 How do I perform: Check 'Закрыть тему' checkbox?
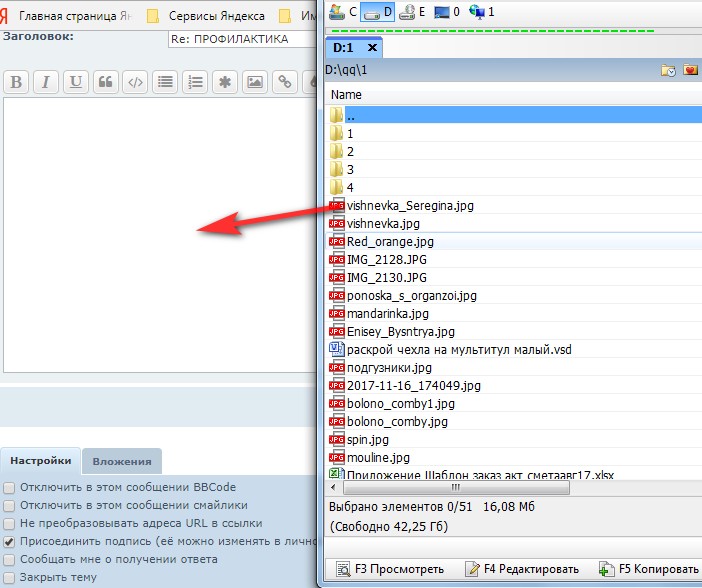coord(9,577)
